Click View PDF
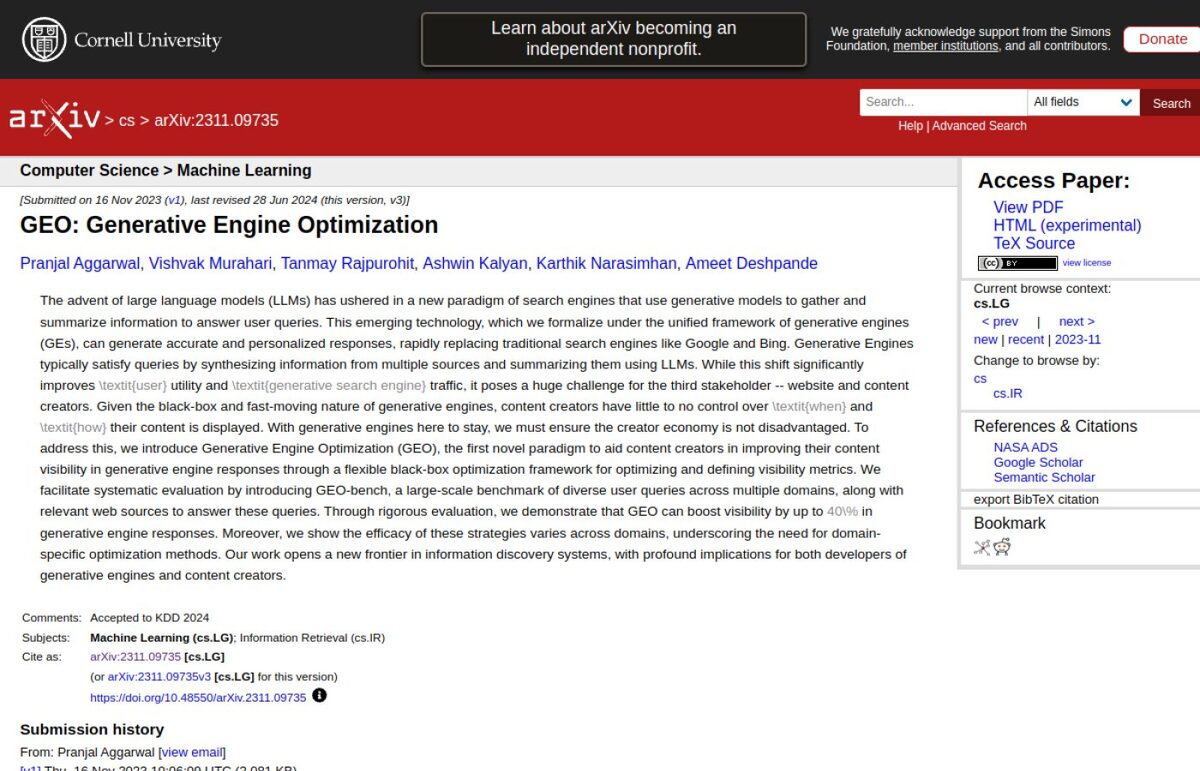This screenshot has height=771, width=1200. coord(1028,207)
